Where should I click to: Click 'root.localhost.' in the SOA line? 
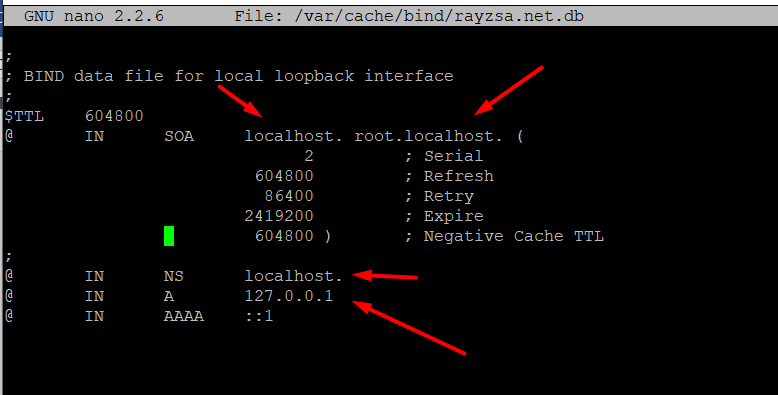[428, 136]
